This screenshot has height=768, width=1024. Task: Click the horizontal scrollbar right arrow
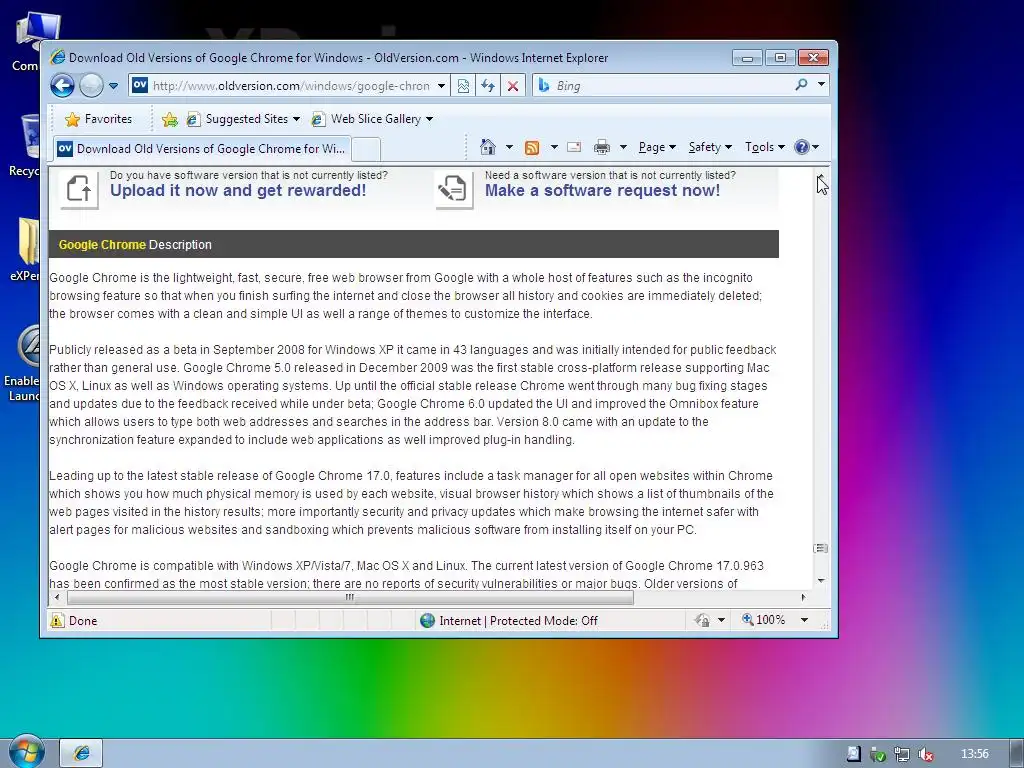(803, 598)
